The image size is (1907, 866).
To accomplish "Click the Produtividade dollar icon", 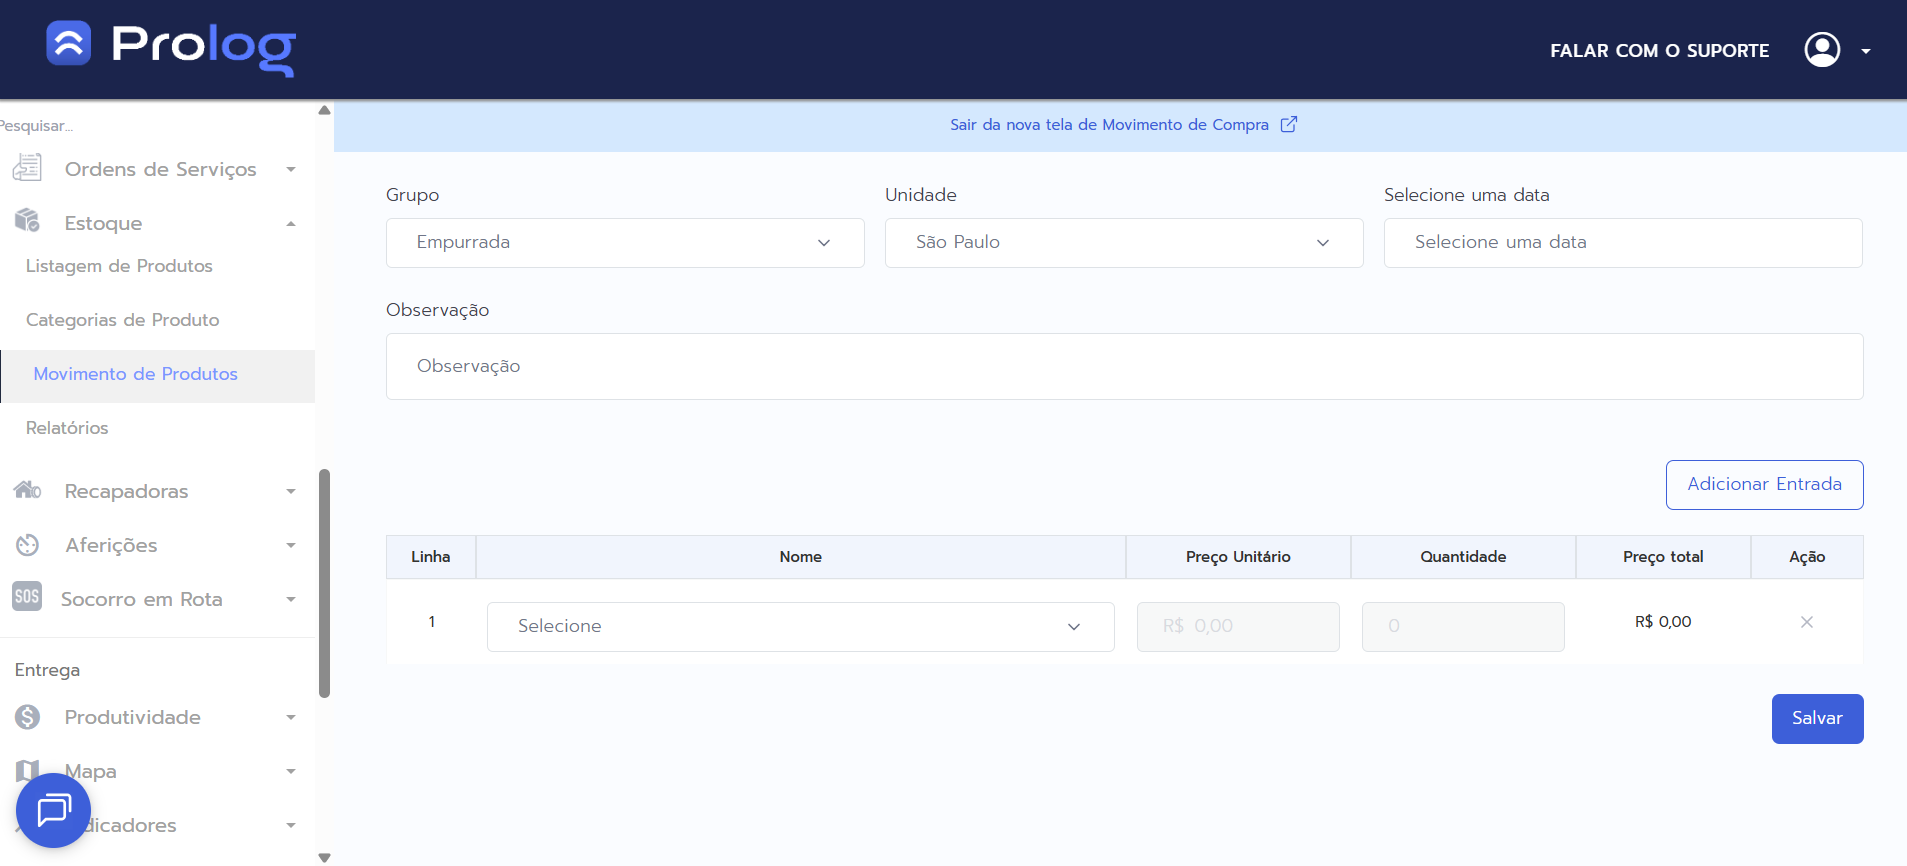I will point(28,717).
